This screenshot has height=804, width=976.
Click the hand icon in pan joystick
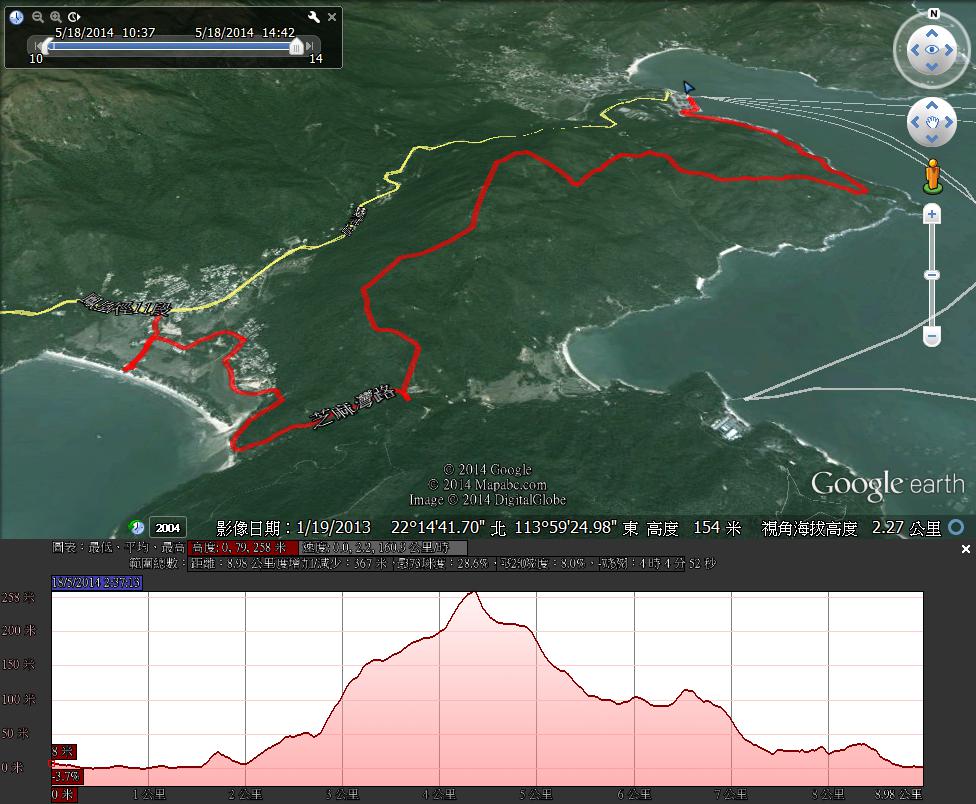pos(932,122)
